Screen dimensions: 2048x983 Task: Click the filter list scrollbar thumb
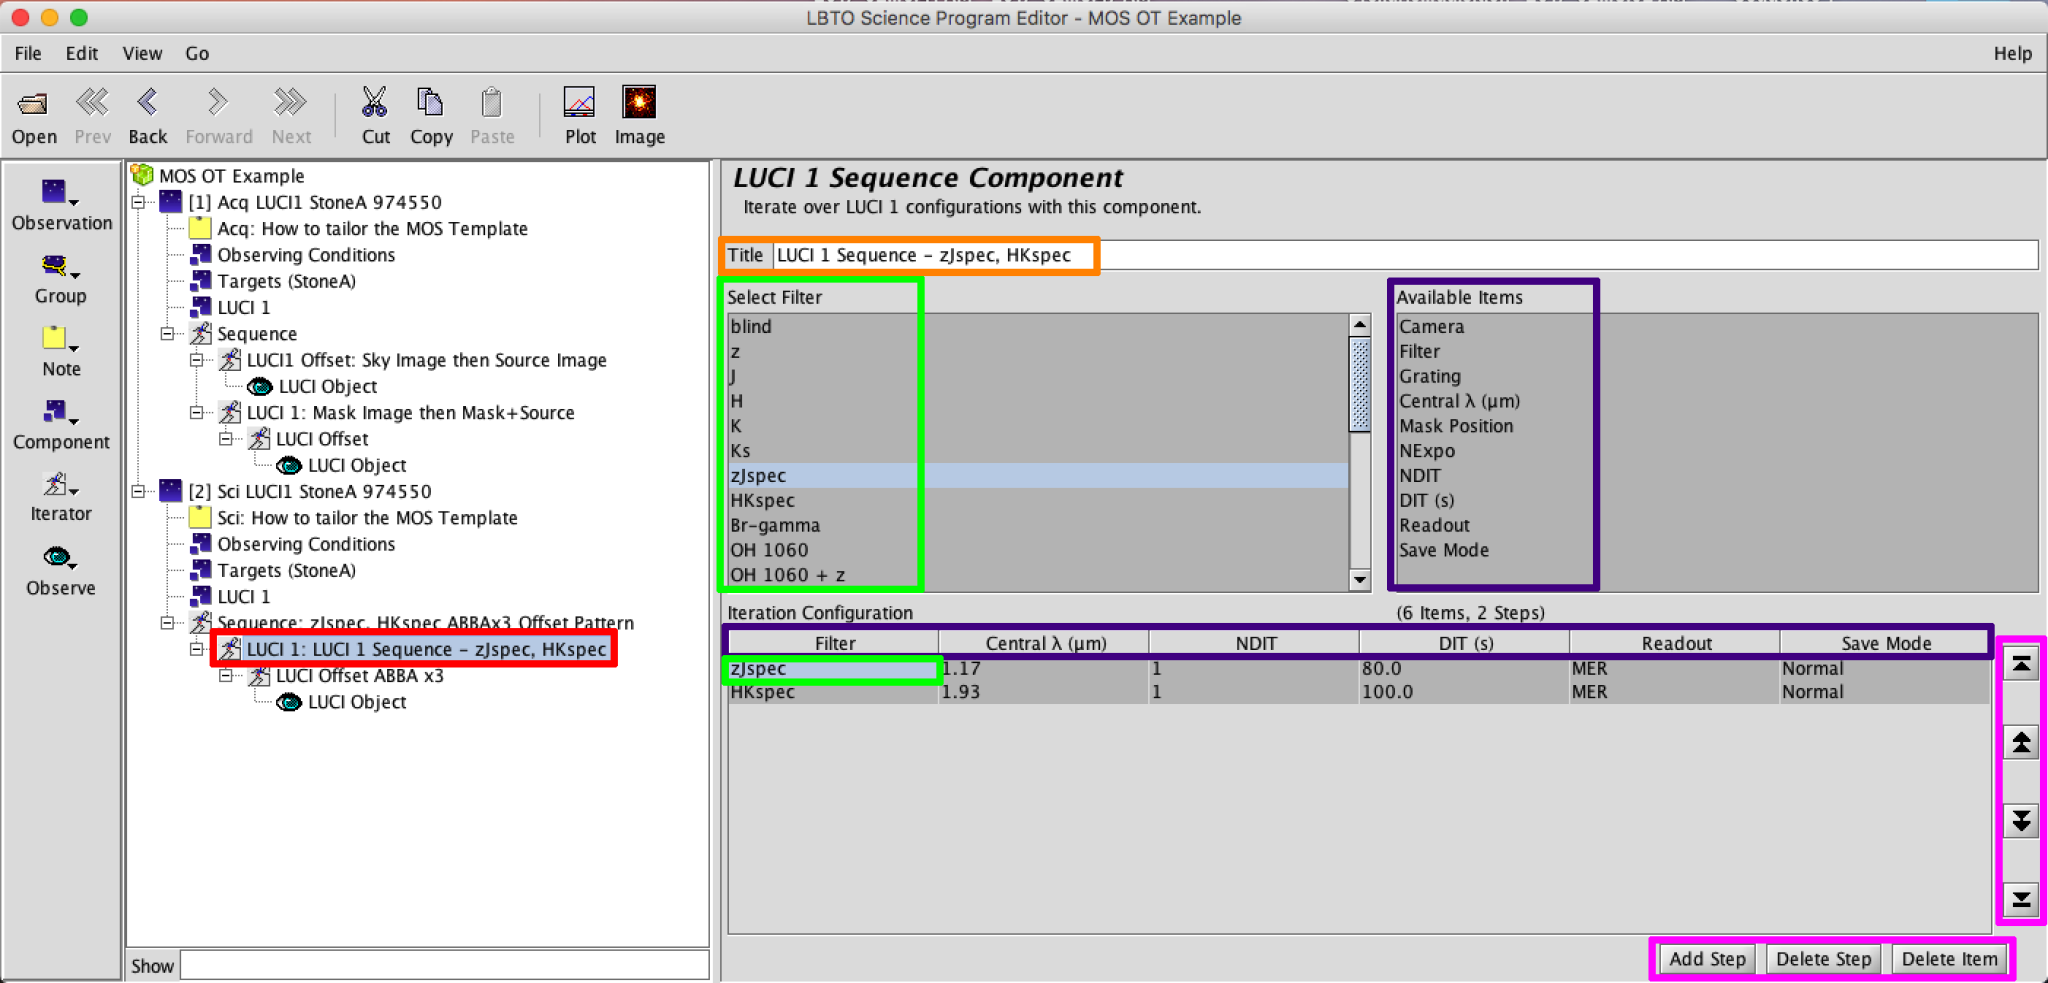1359,384
